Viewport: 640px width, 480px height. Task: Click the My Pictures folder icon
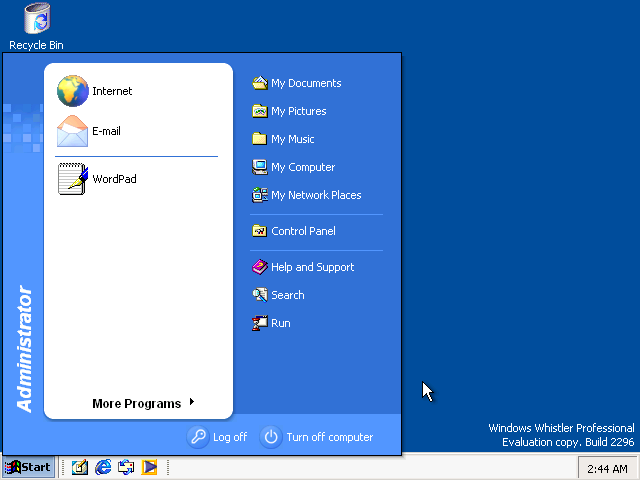pos(260,111)
